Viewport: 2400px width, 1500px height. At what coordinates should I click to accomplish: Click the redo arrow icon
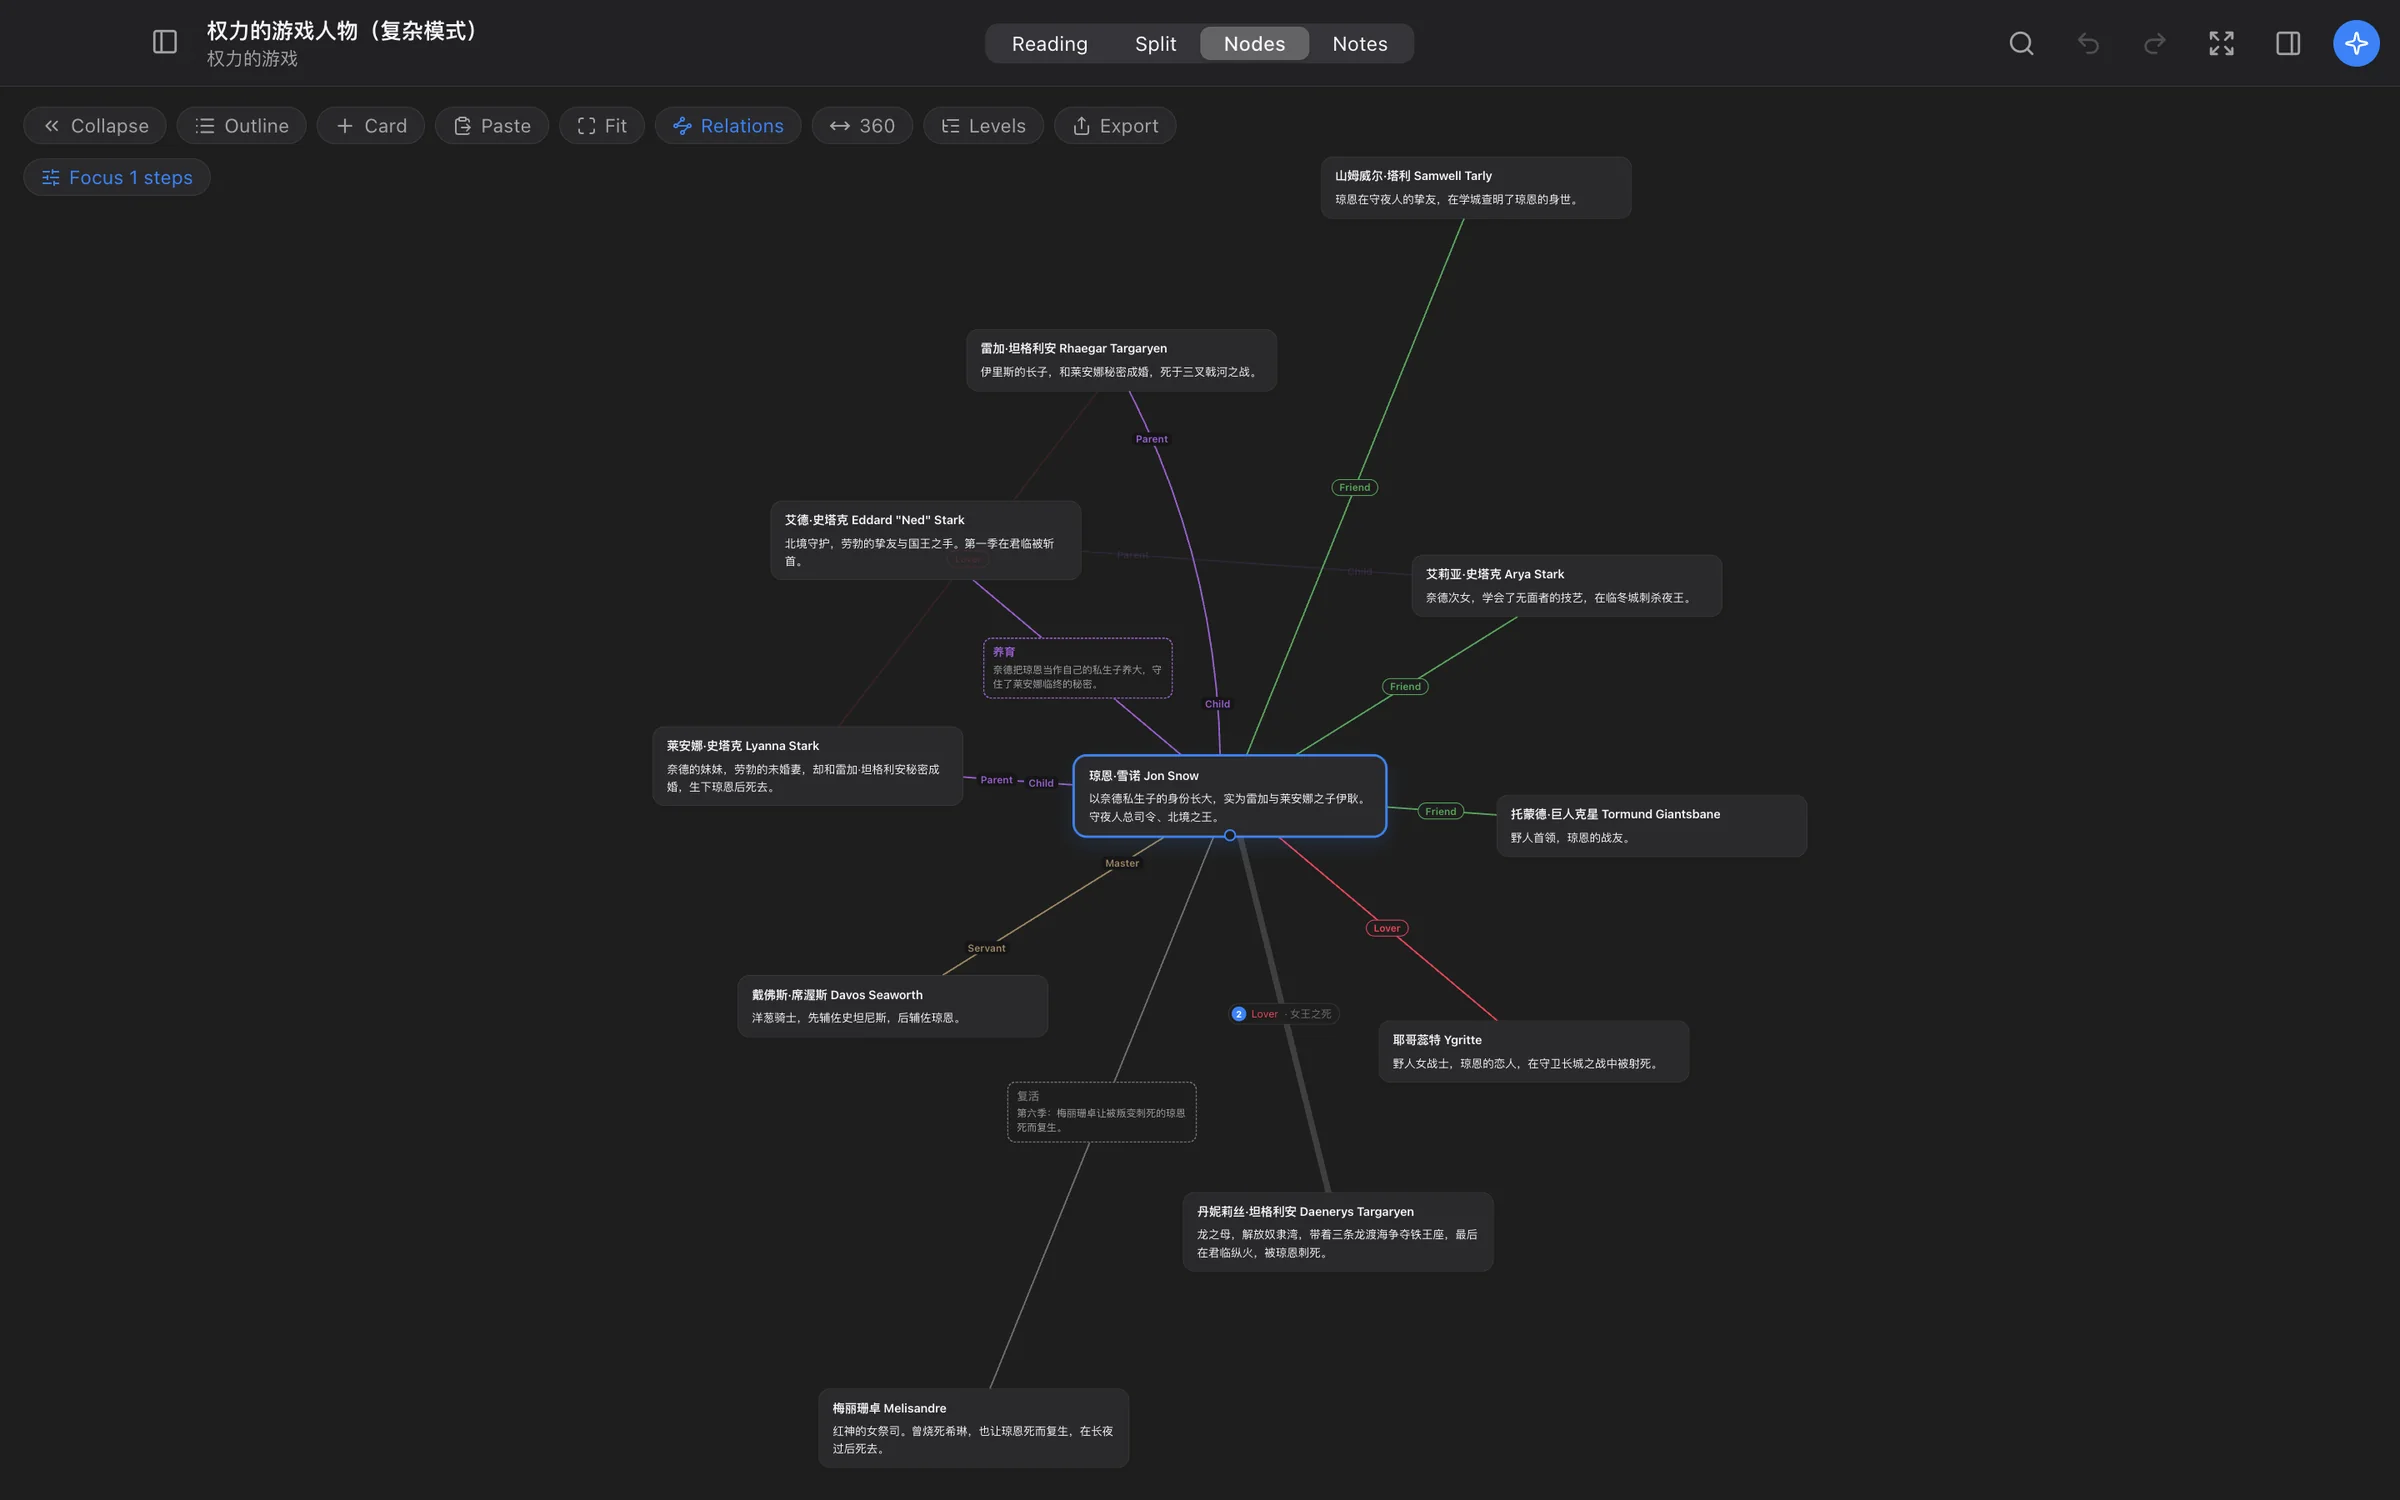tap(2154, 43)
